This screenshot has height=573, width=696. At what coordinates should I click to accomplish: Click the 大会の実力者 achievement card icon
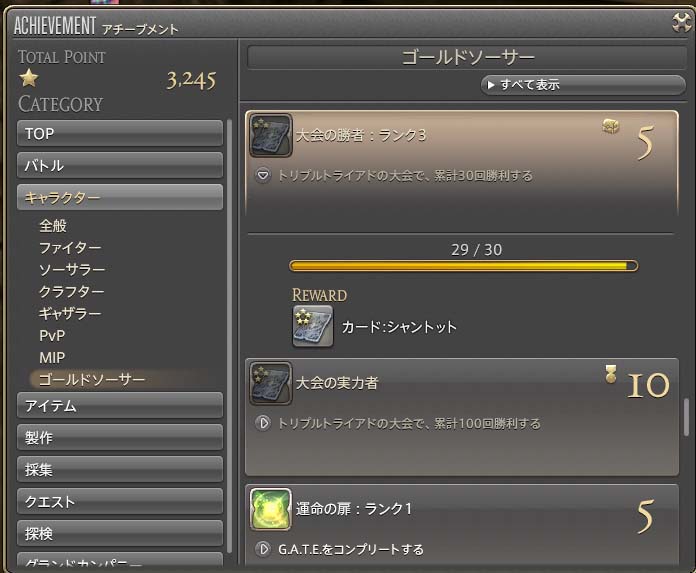[x=270, y=383]
